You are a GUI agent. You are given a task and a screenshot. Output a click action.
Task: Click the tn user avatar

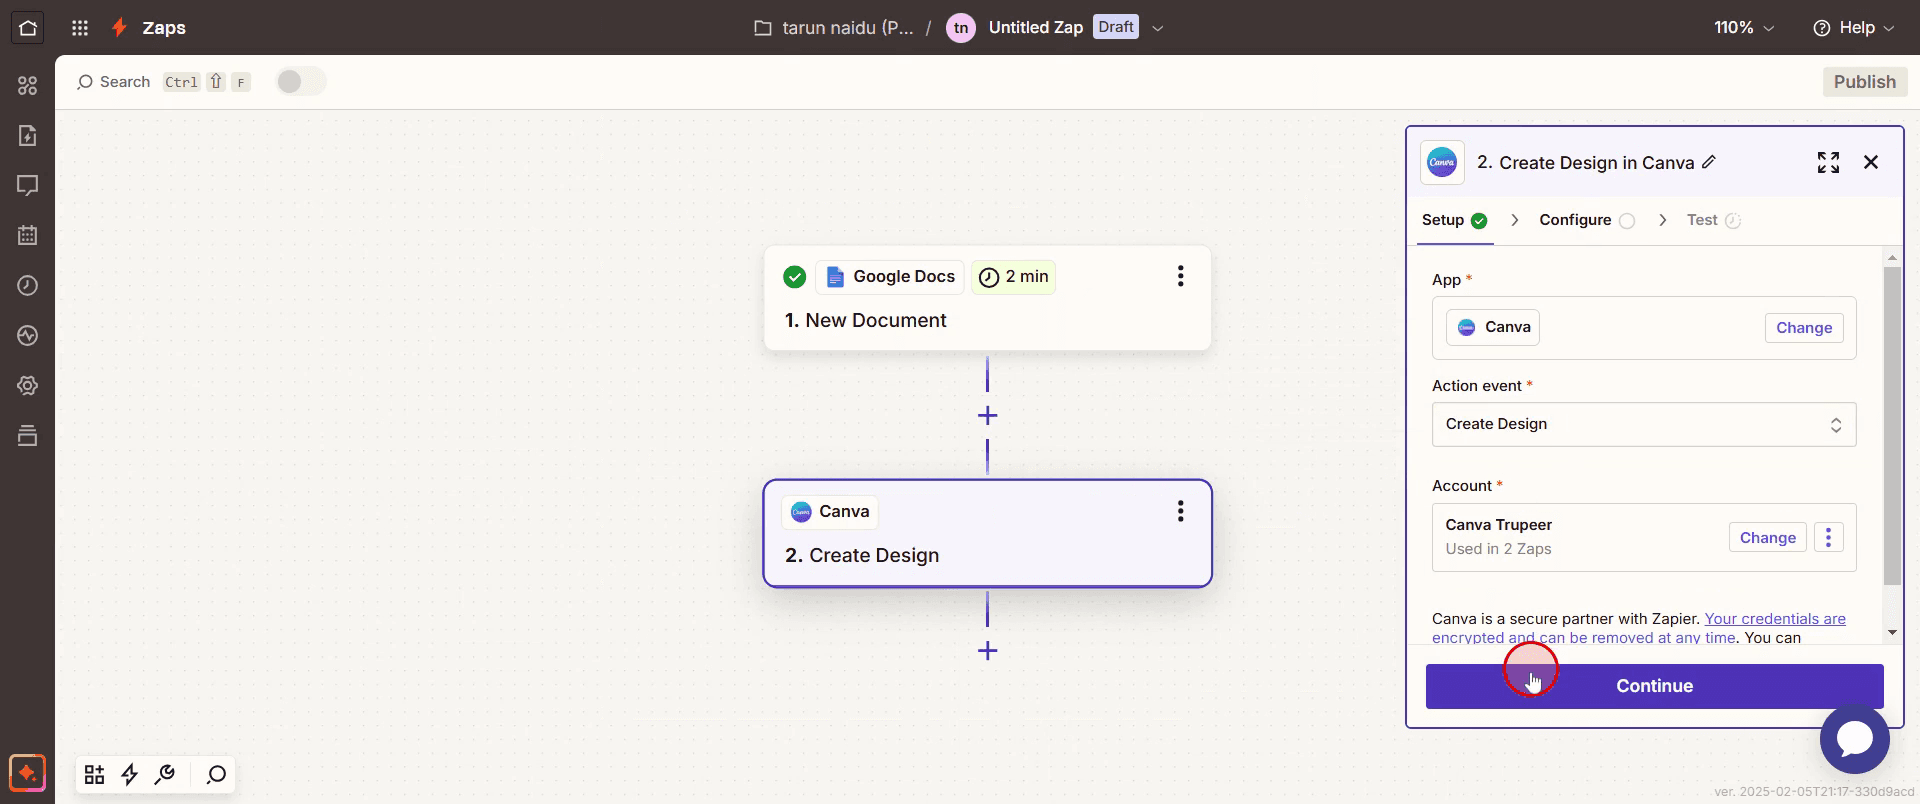(960, 28)
